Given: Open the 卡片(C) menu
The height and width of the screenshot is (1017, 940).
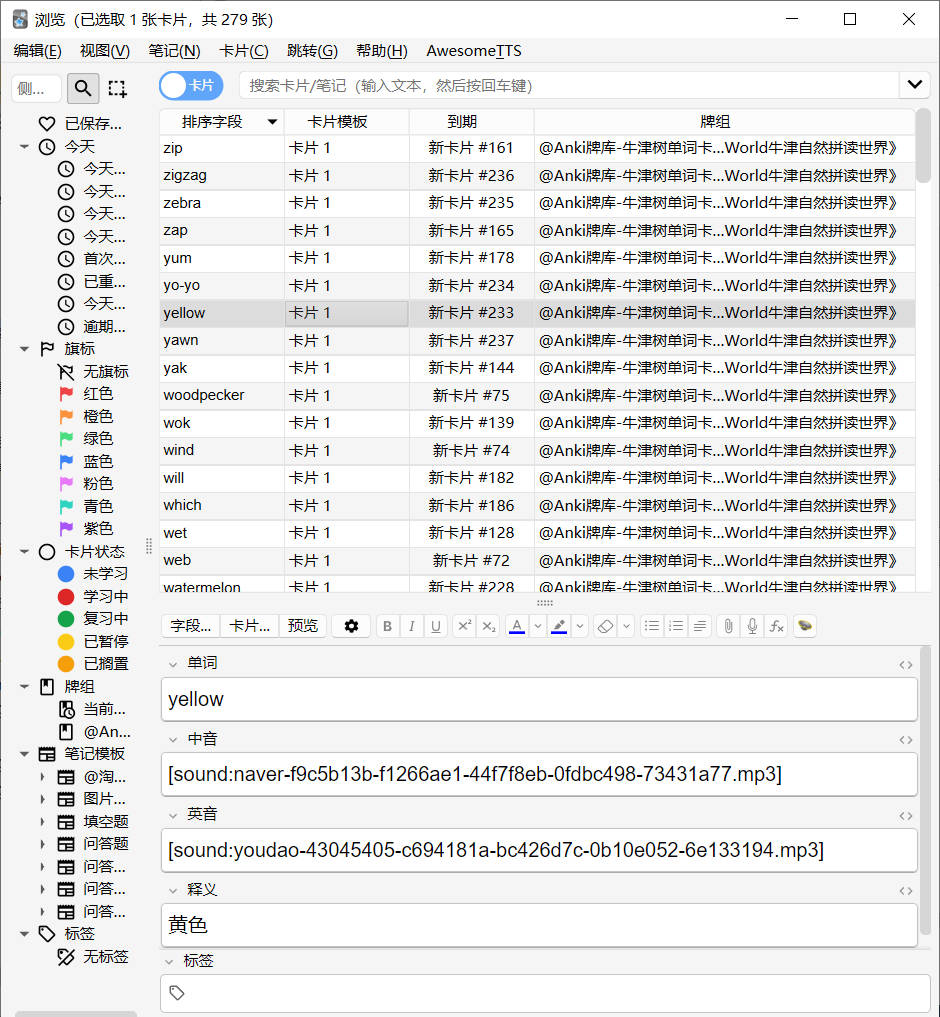Looking at the screenshot, I should pos(243,51).
